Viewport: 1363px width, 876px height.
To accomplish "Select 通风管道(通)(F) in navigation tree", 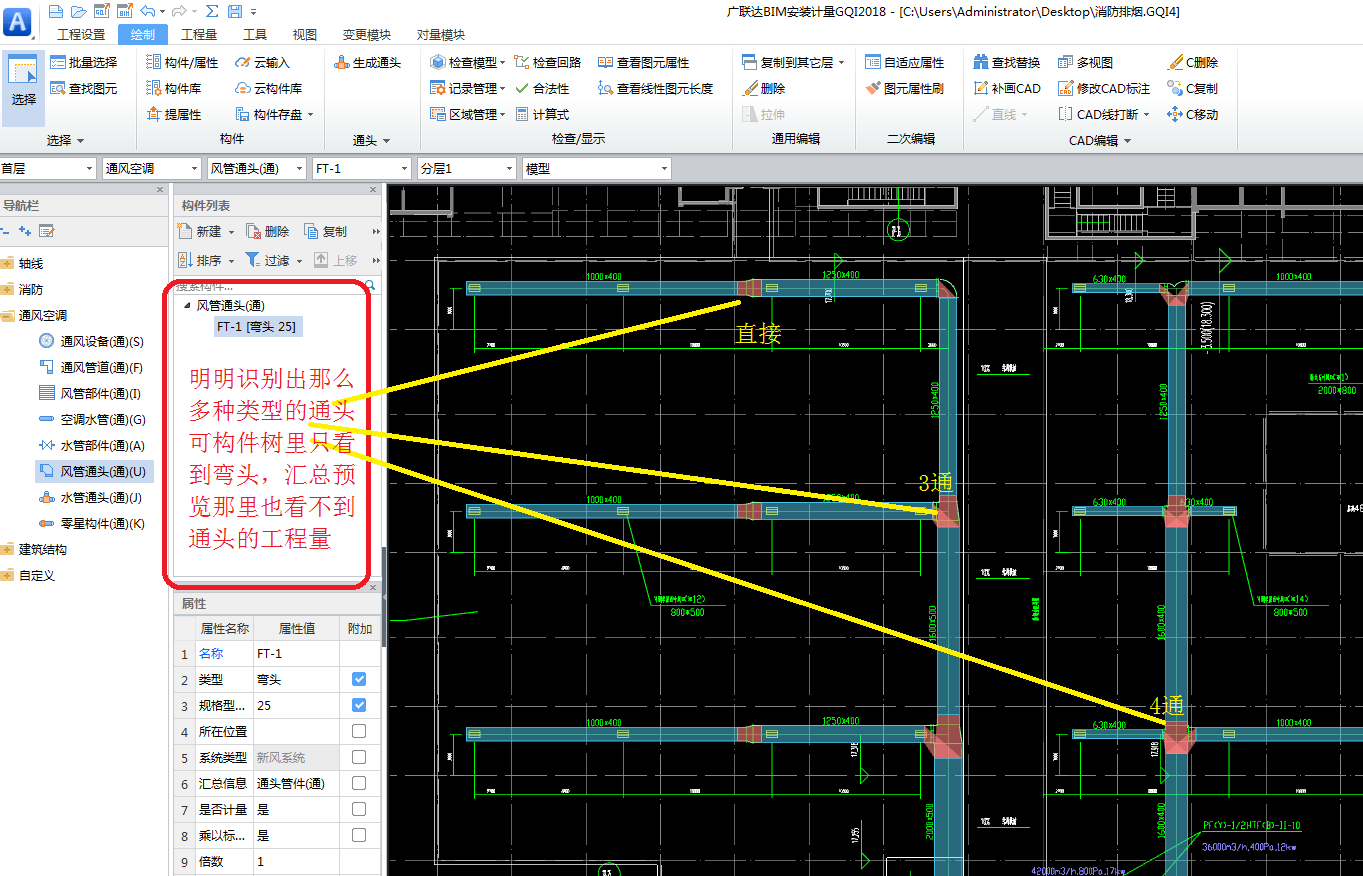I will click(x=91, y=367).
